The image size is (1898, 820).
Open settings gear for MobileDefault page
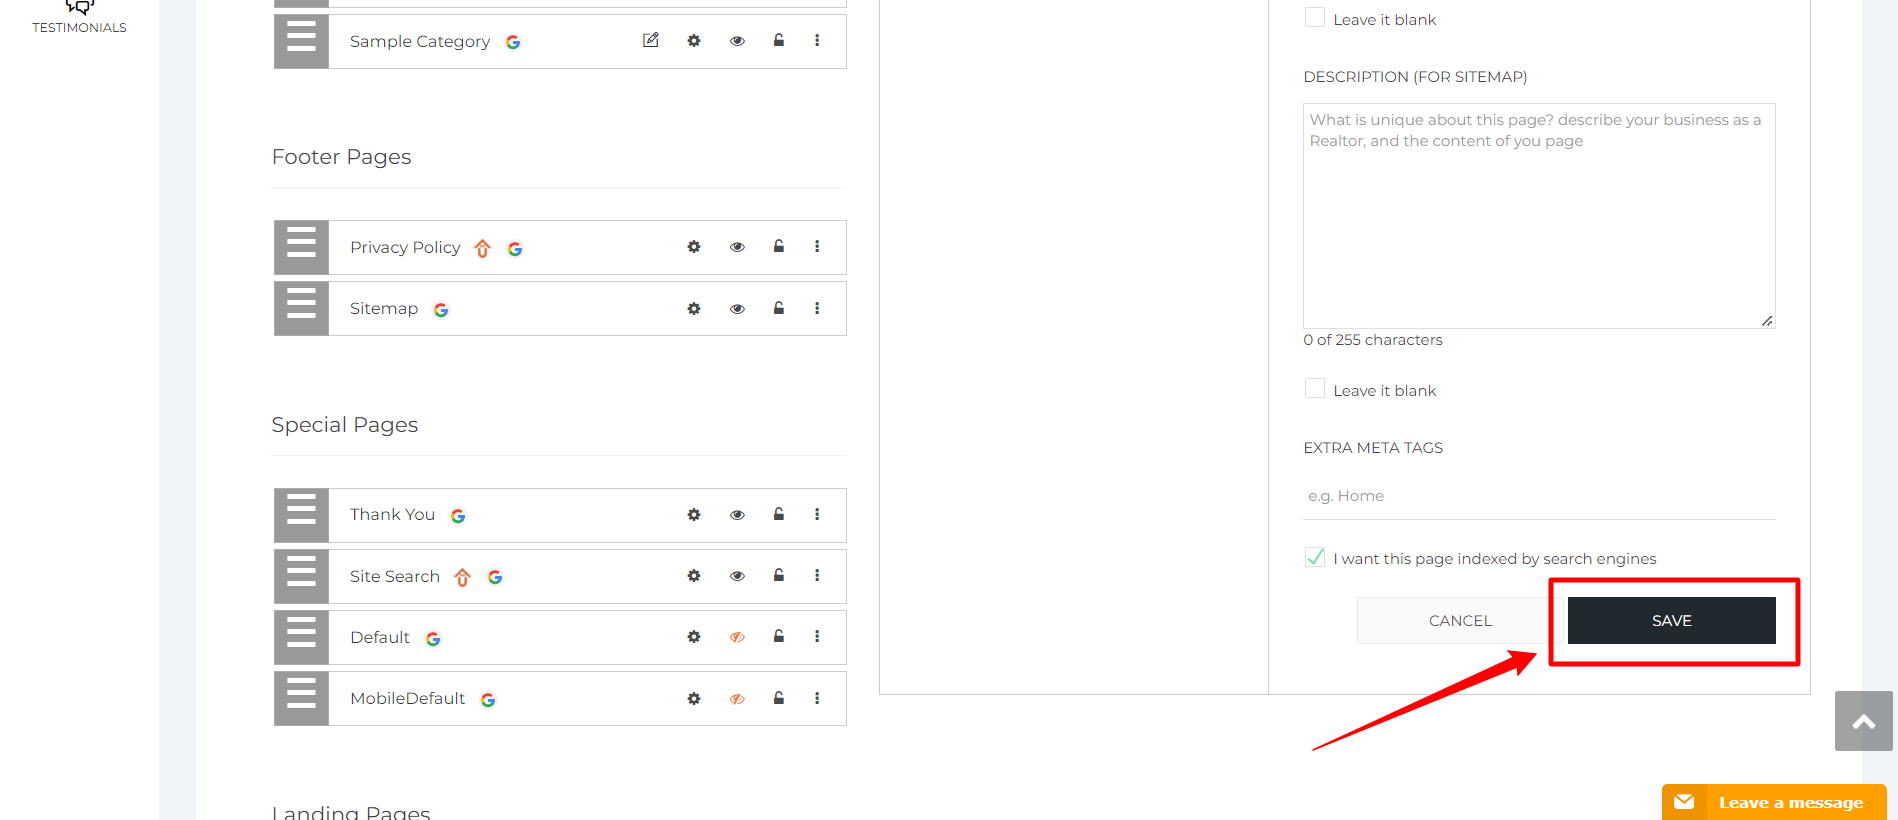(x=694, y=698)
